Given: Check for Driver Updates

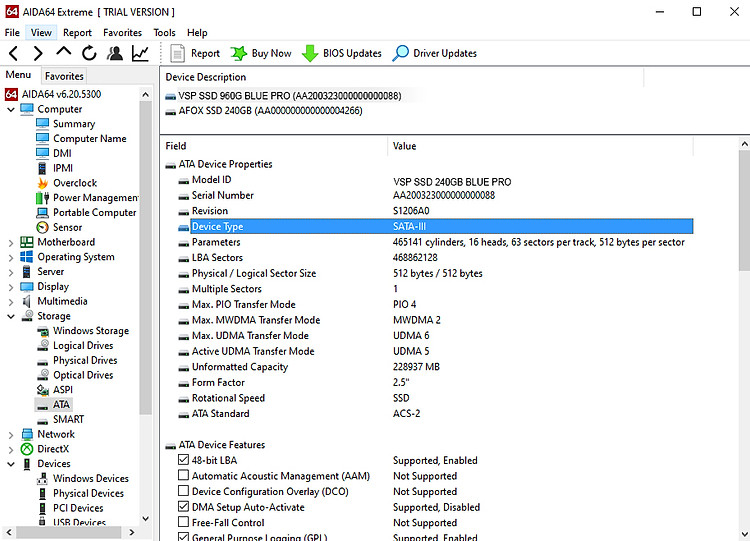Looking at the screenshot, I should click(x=434, y=53).
